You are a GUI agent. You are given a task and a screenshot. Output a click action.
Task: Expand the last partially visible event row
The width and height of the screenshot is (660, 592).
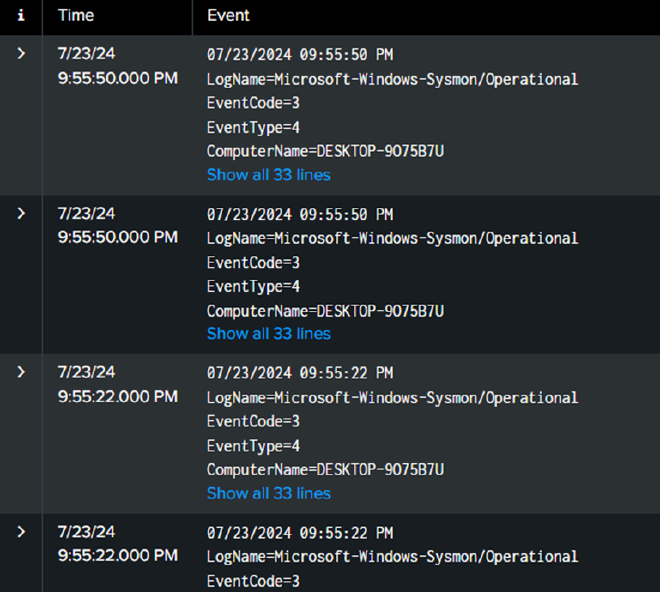pos(21,531)
